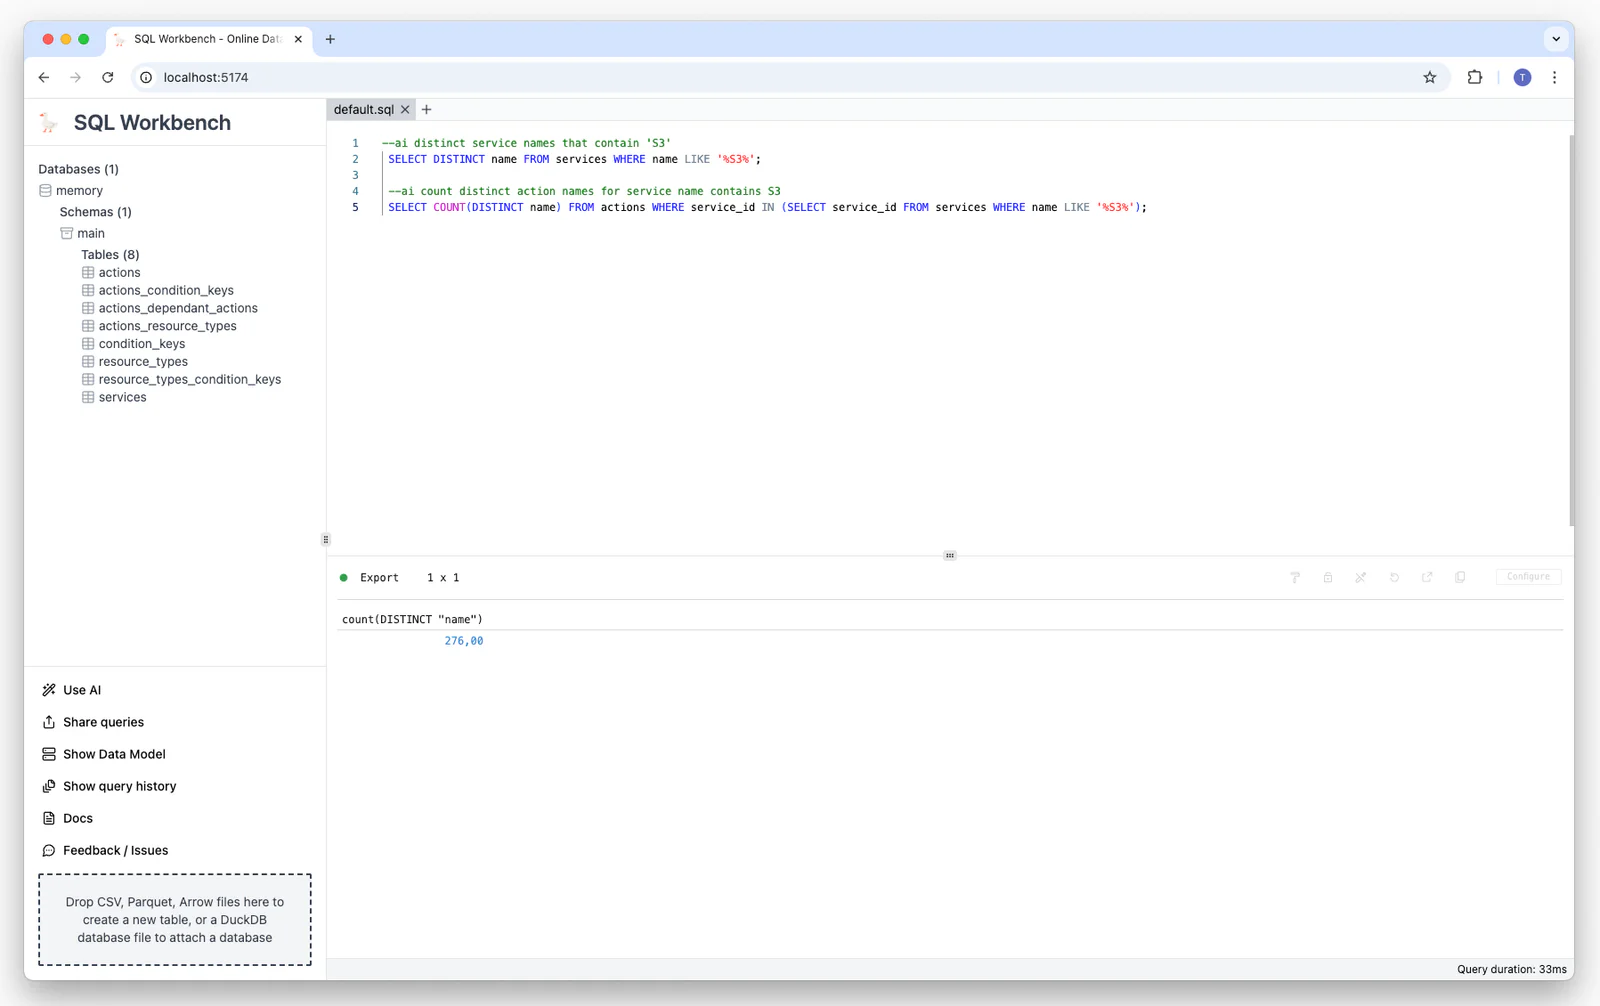
Task: Click the Query duration: 33ms status
Action: (1511, 969)
